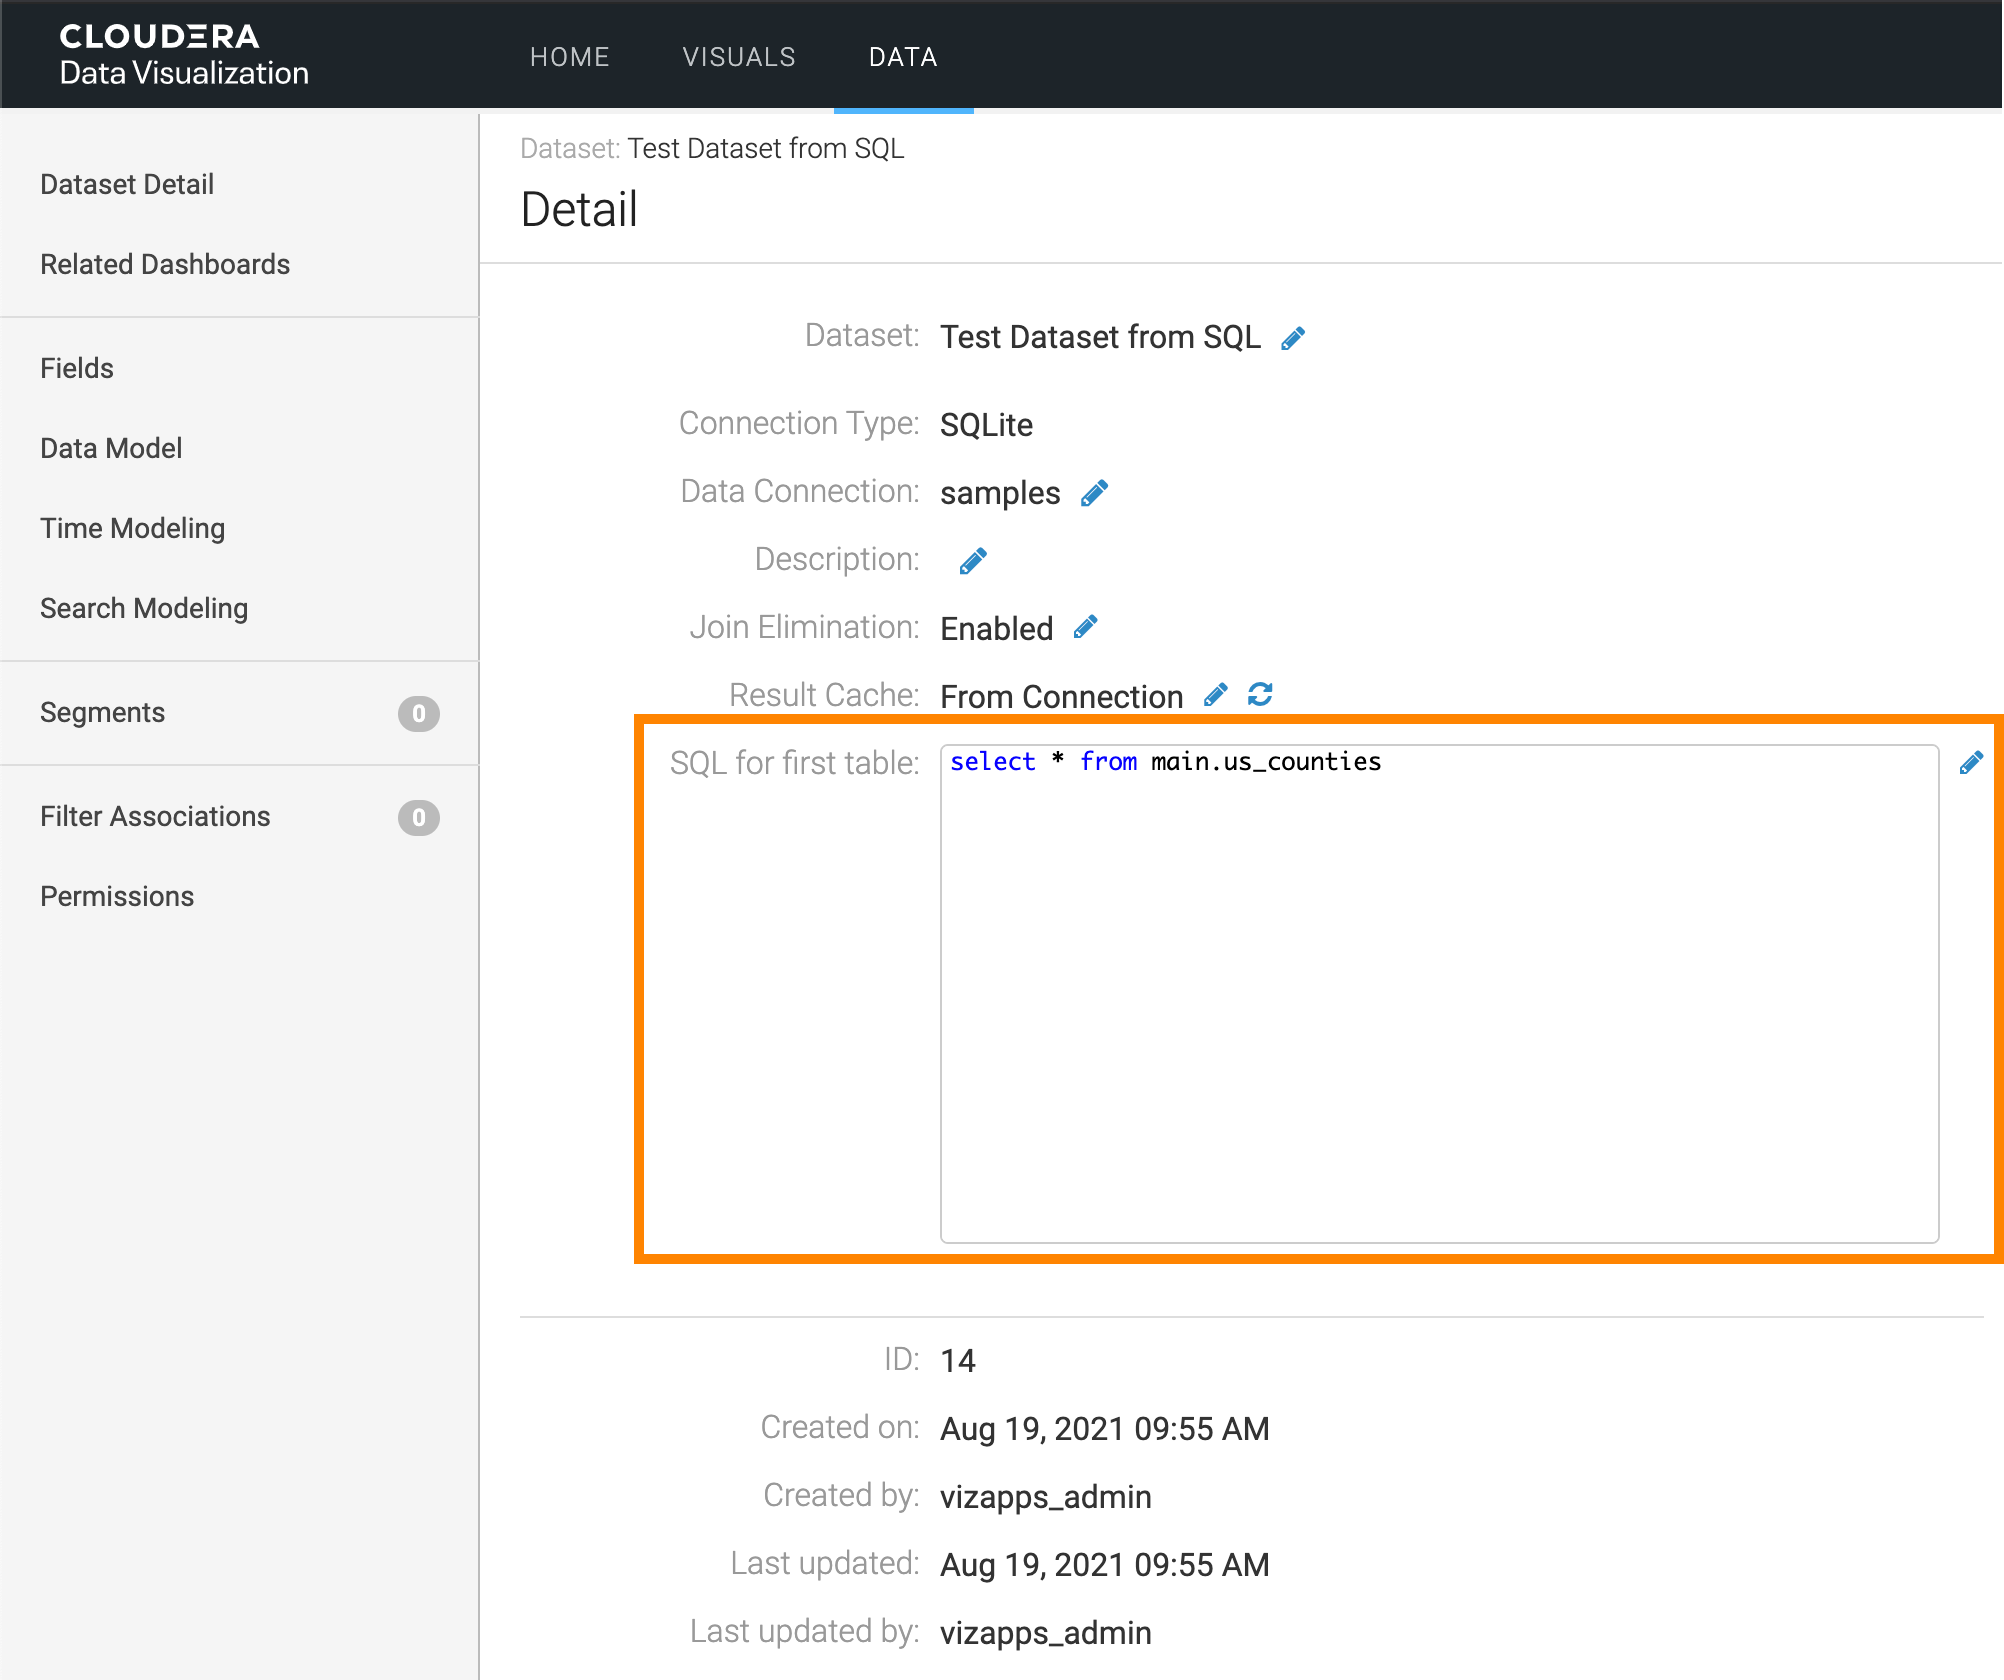Edit Result Cache pencil icon

(x=1215, y=696)
